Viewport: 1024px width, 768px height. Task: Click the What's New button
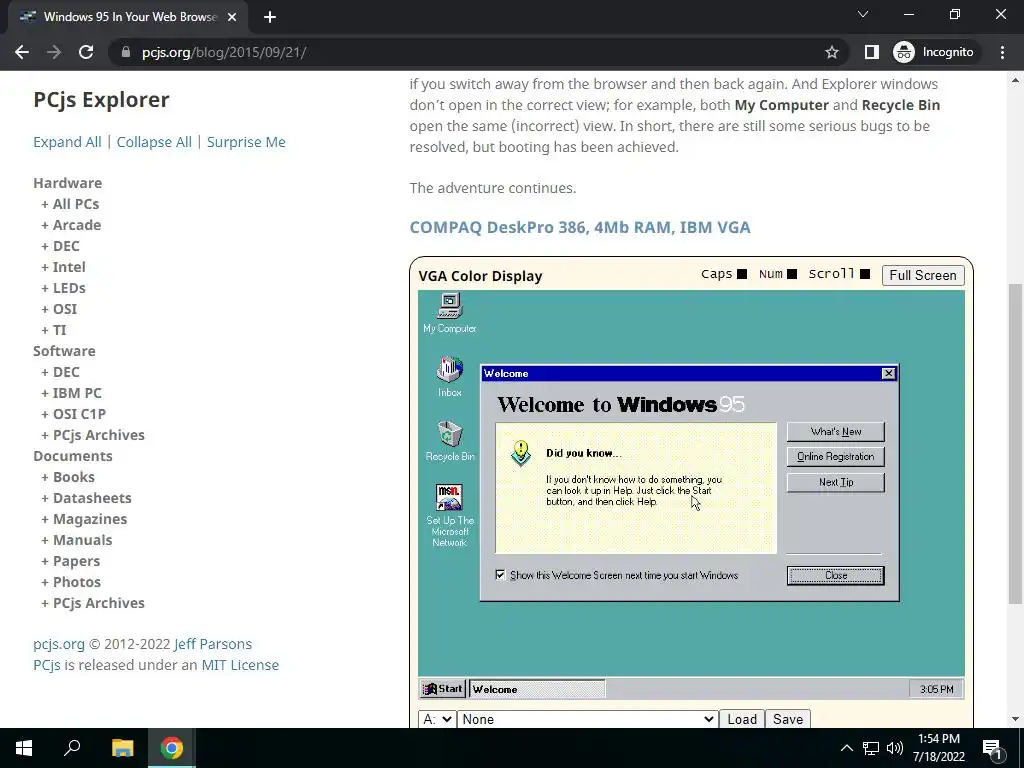click(x=835, y=432)
